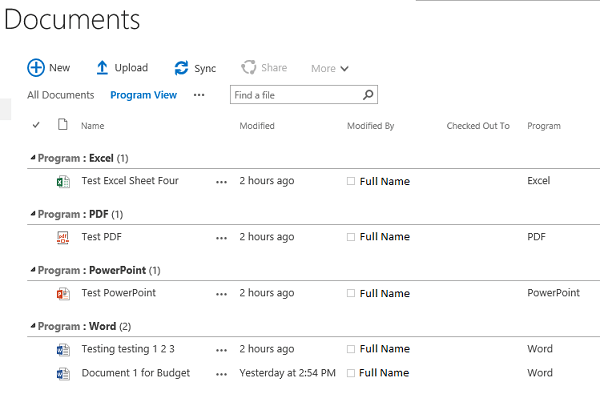
Task: Click the Word icon beside Document 1 for Budget
Action: point(63,374)
